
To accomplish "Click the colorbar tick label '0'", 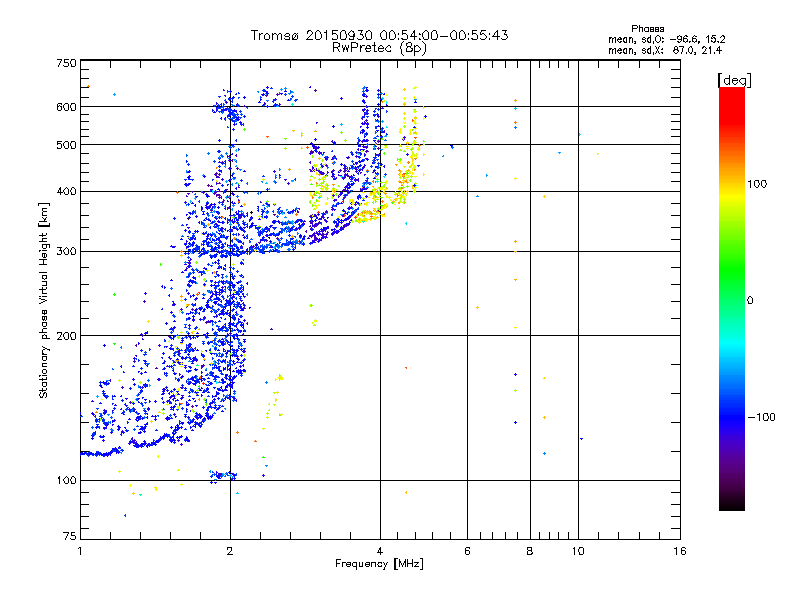I will coord(750,301).
